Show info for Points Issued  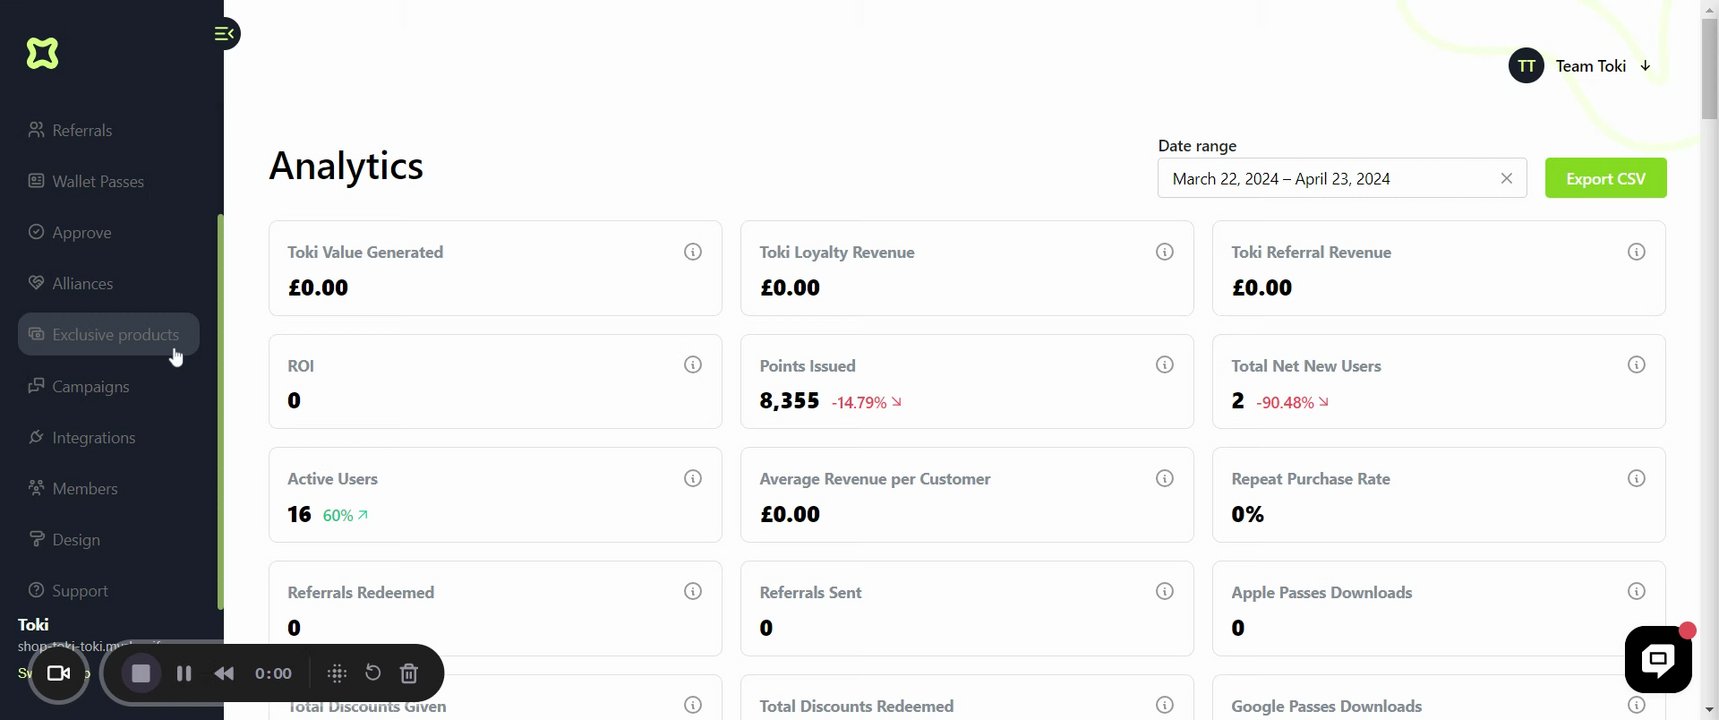pos(1164,365)
